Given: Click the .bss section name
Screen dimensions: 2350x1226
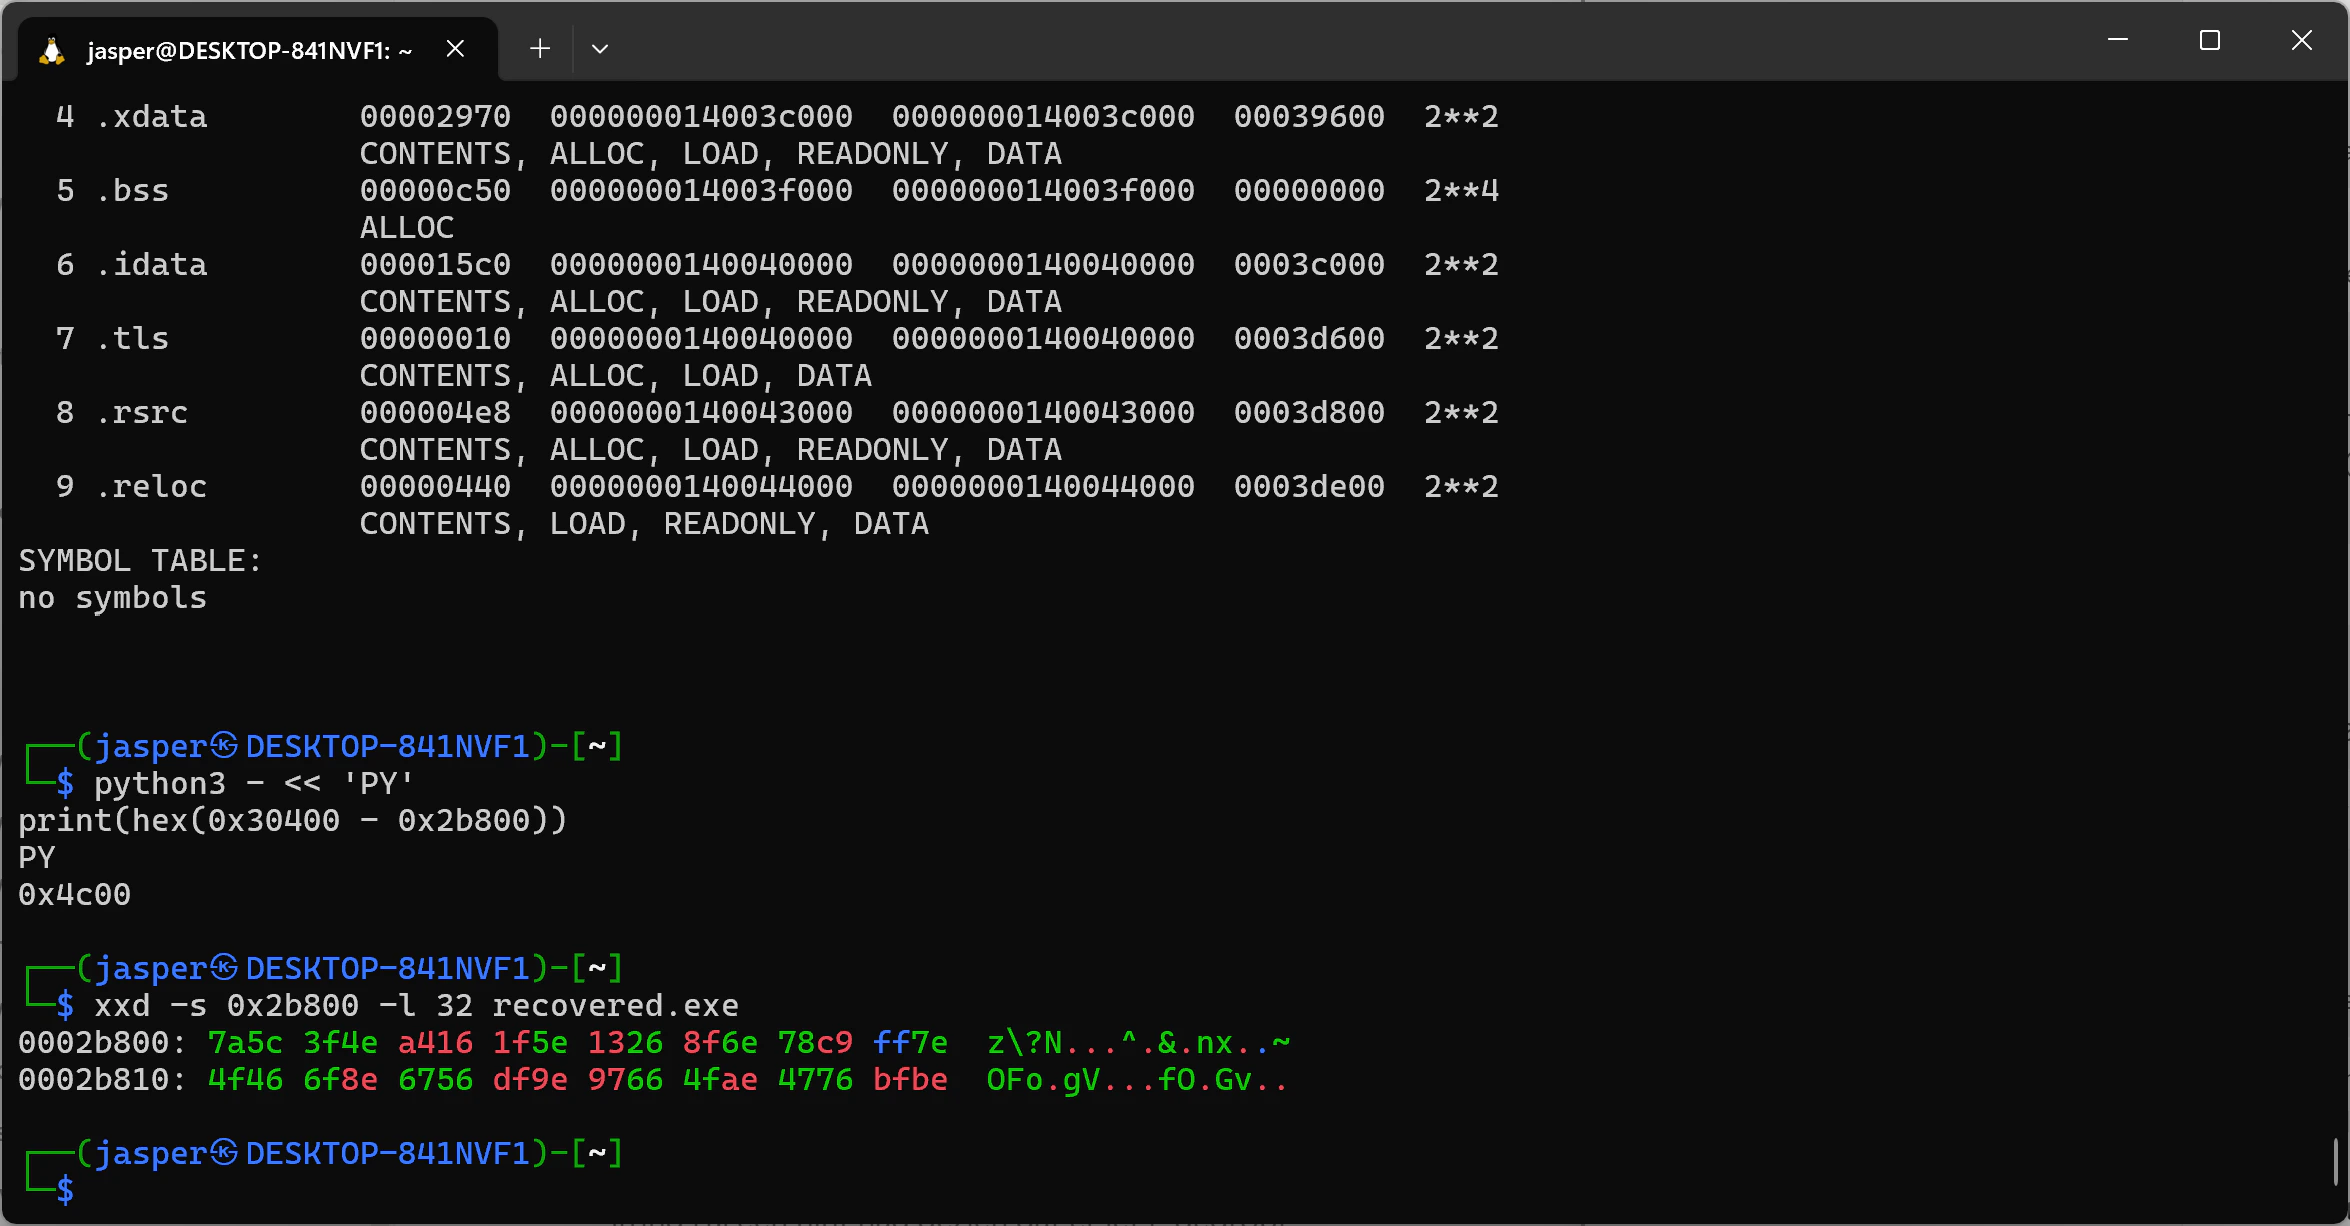Looking at the screenshot, I should 133,191.
